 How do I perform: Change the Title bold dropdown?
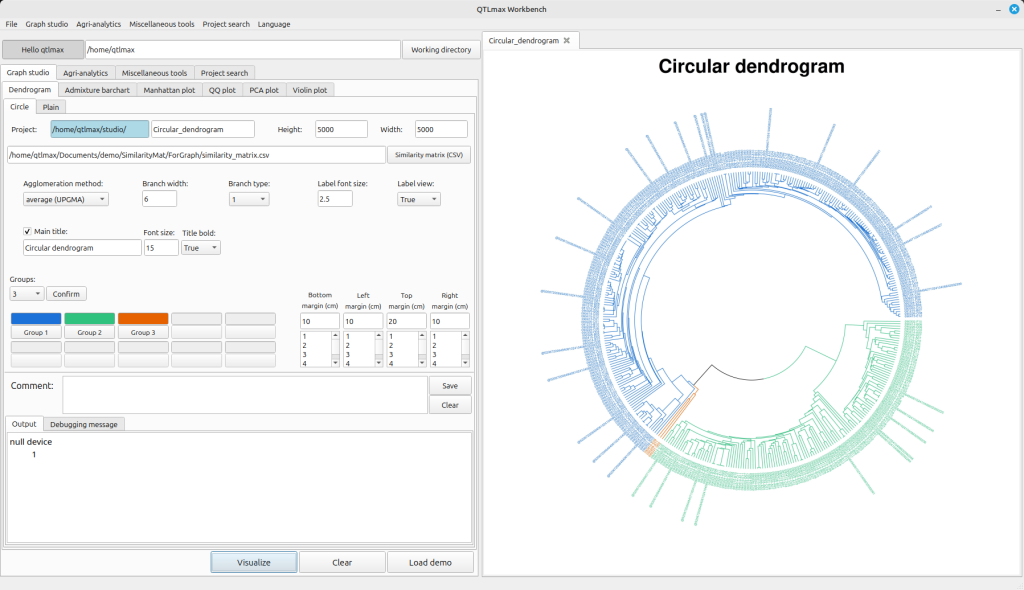pyautogui.click(x=201, y=248)
